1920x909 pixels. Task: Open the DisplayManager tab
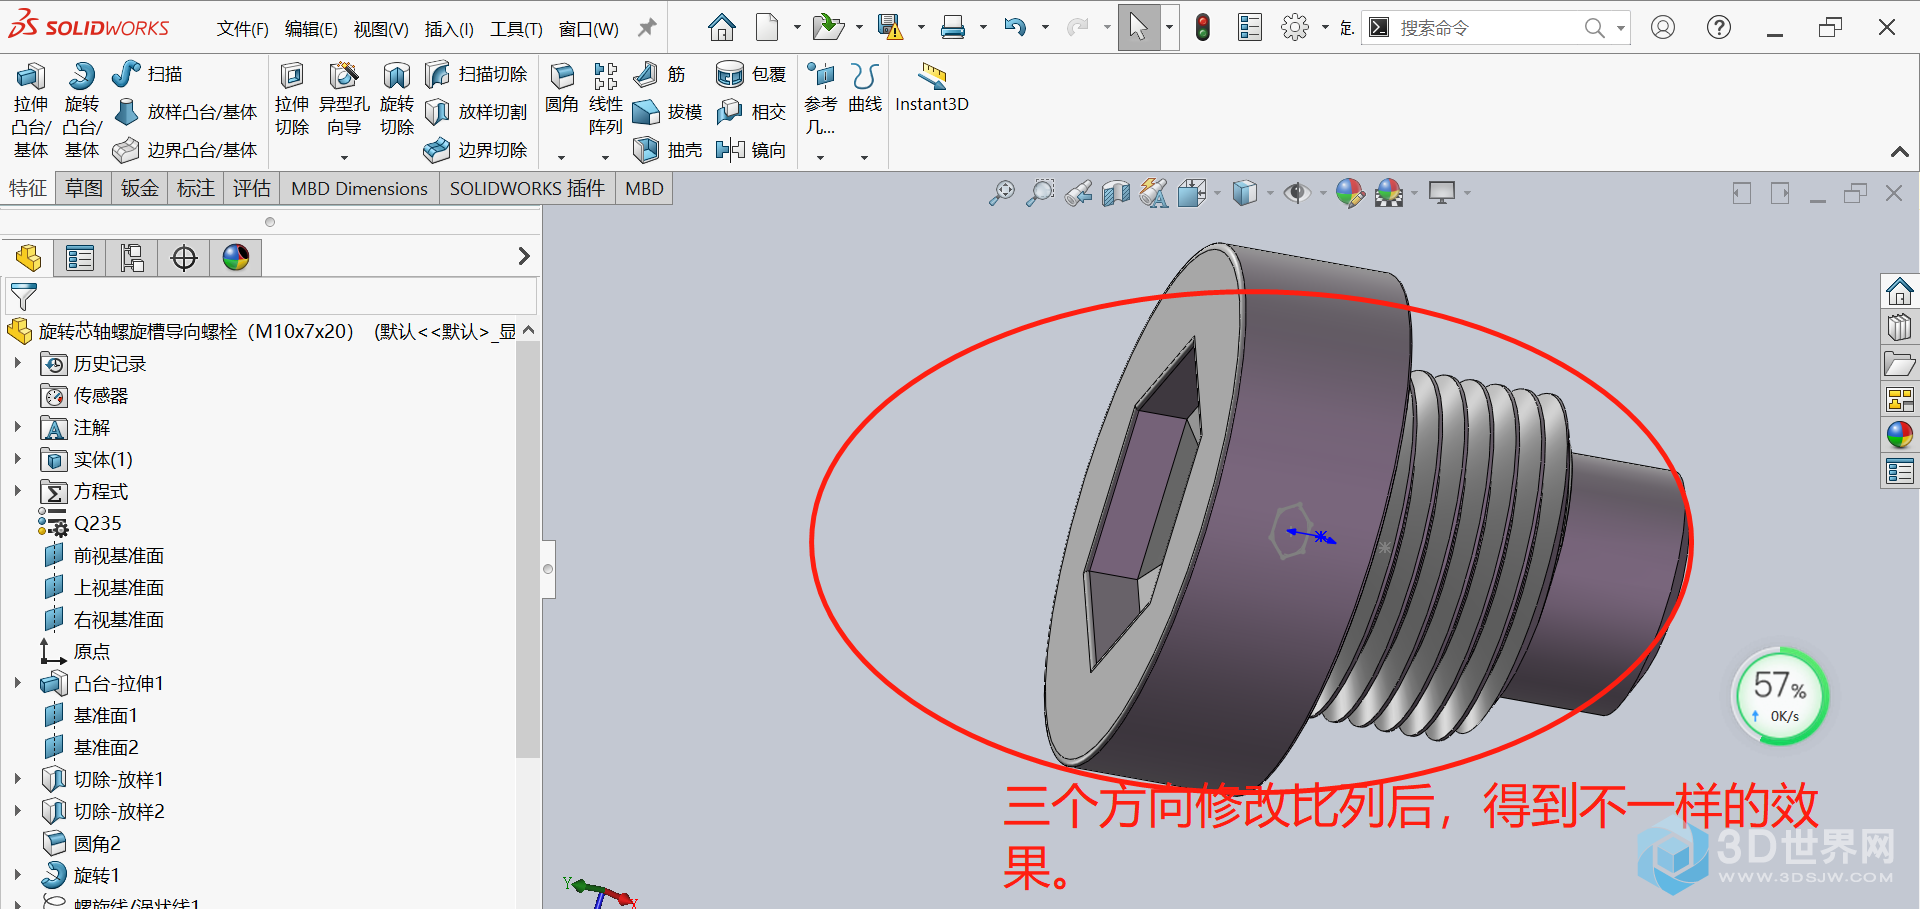click(236, 258)
